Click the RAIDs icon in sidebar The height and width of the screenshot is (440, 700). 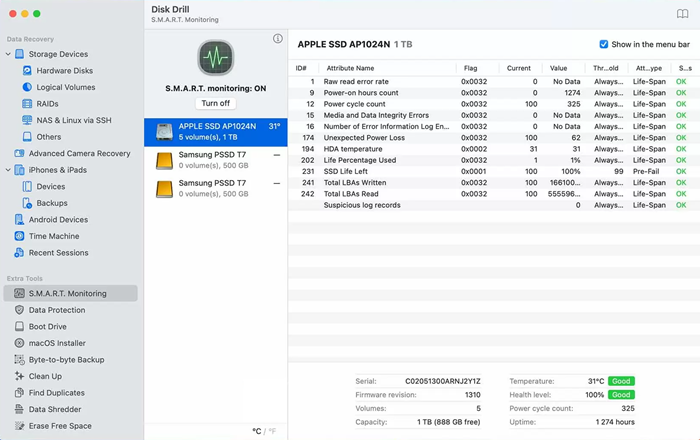pyautogui.click(x=27, y=104)
